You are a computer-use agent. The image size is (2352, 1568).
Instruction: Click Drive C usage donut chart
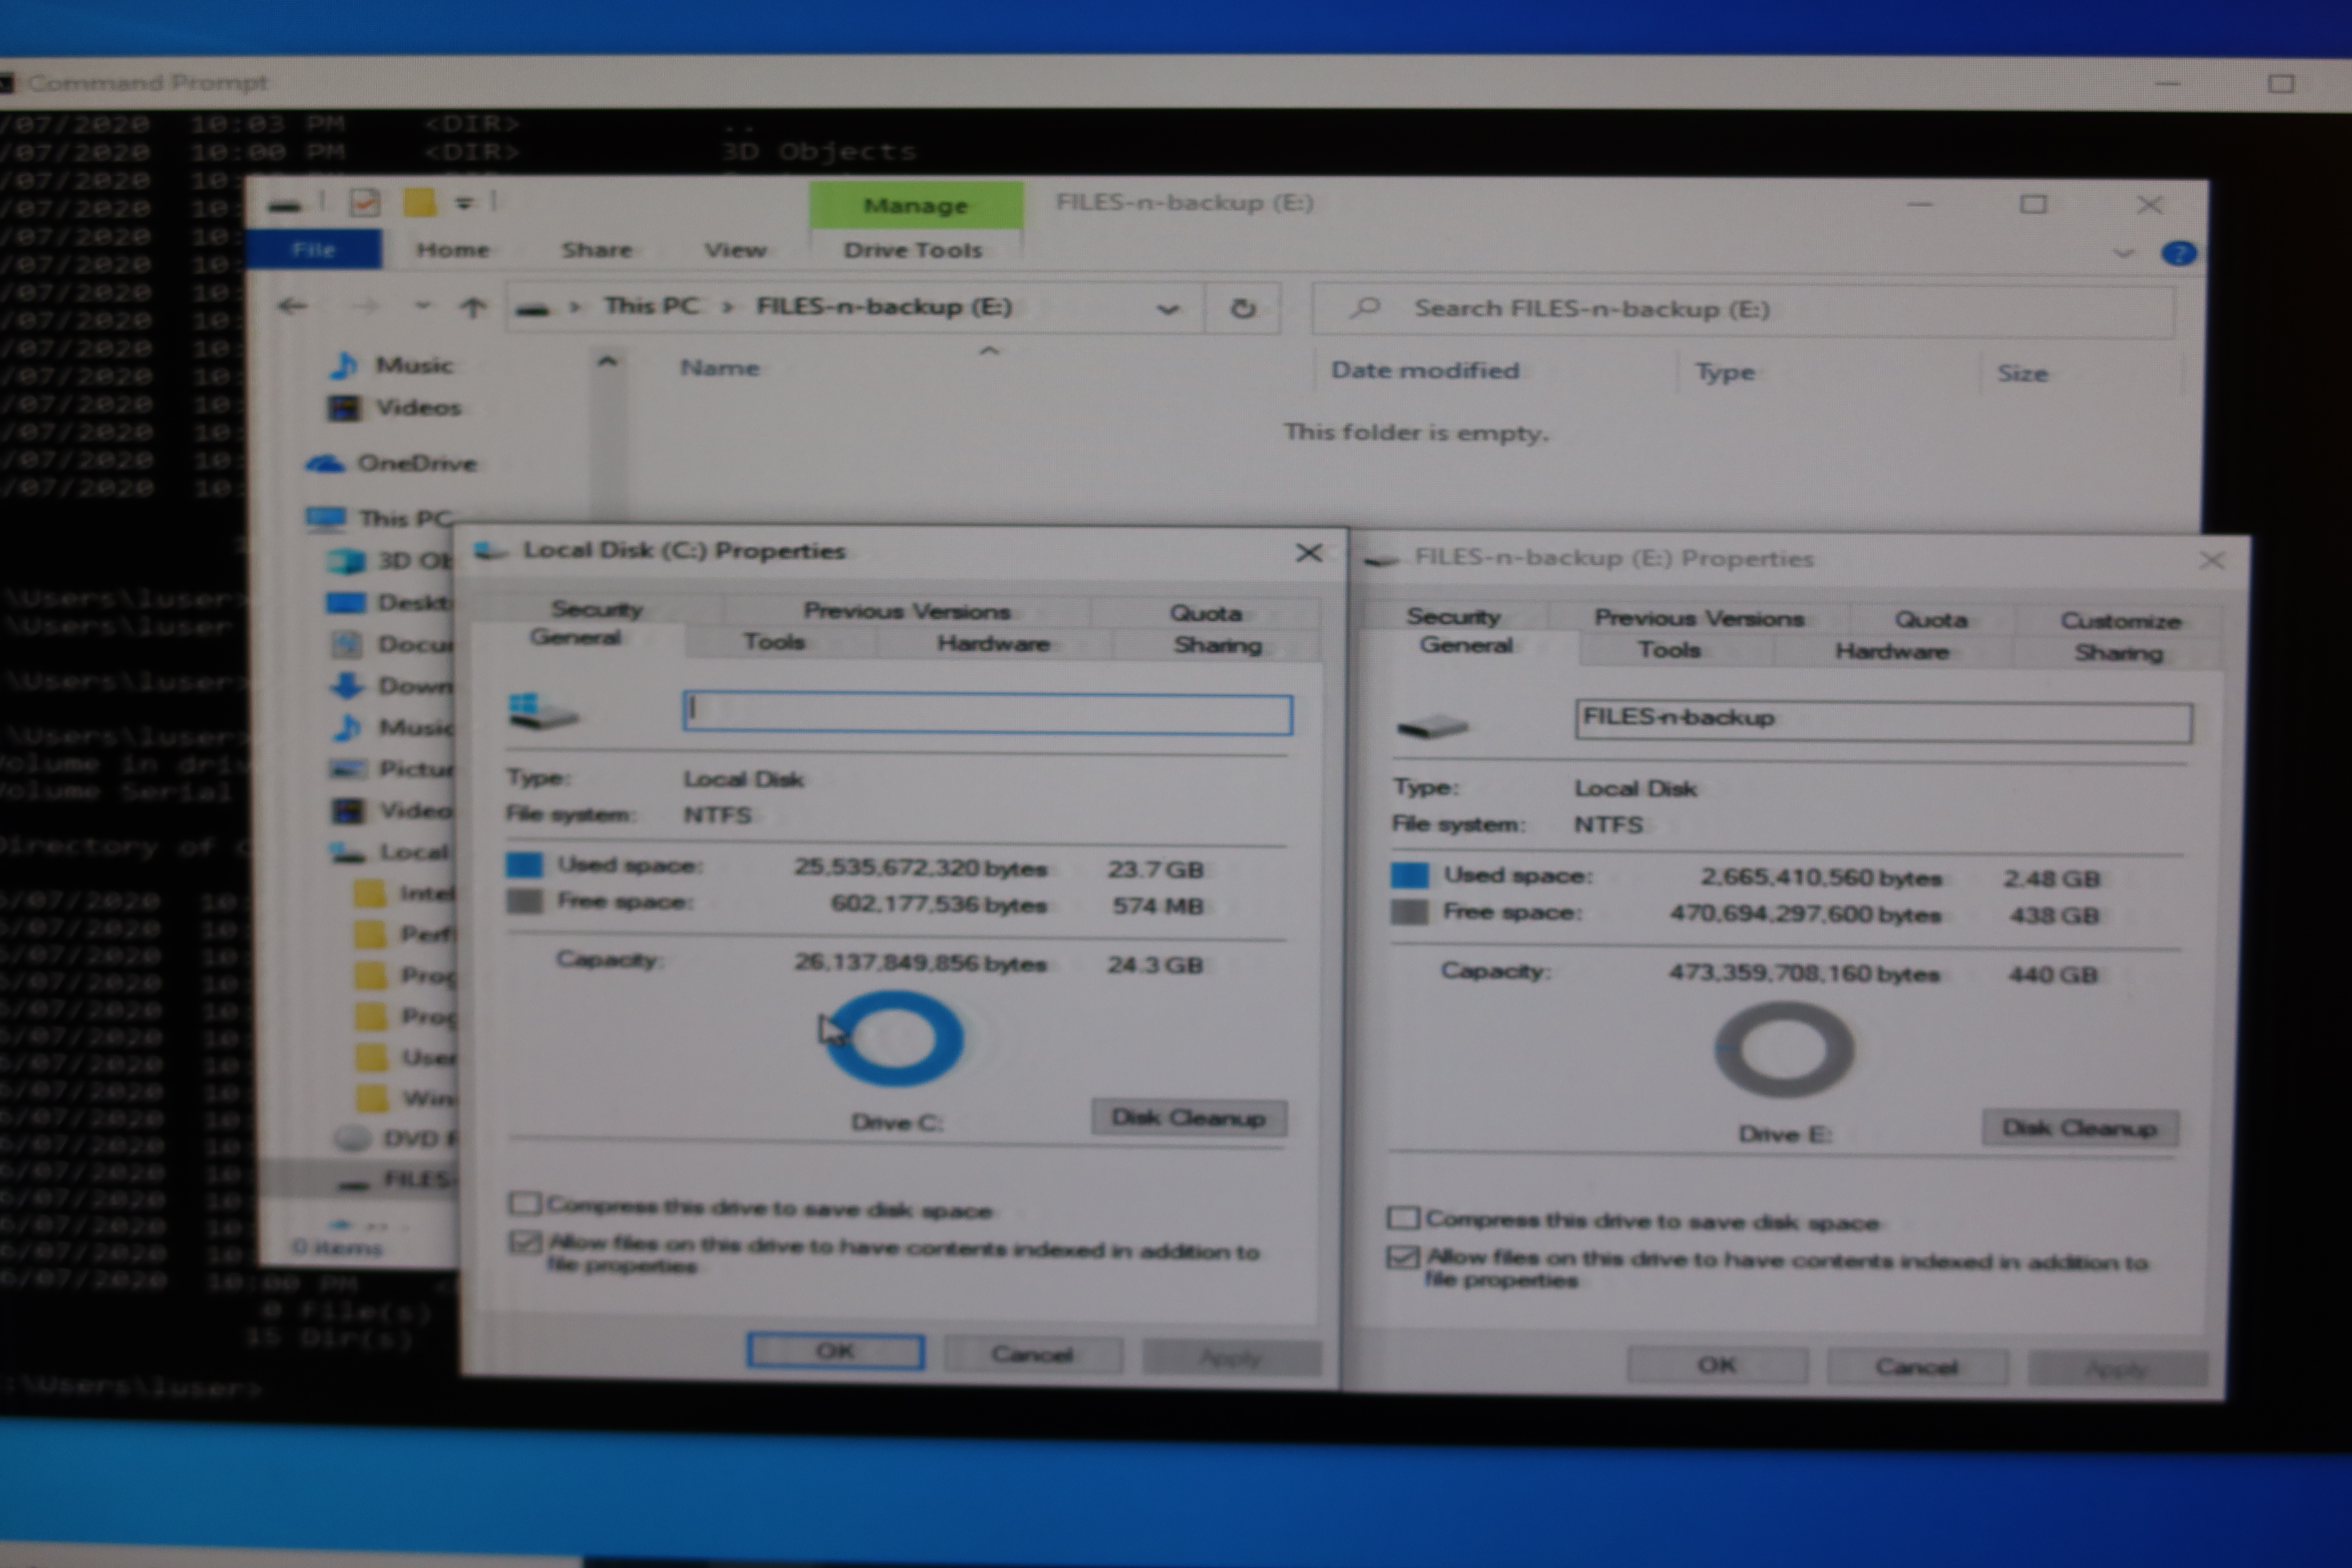click(895, 1038)
